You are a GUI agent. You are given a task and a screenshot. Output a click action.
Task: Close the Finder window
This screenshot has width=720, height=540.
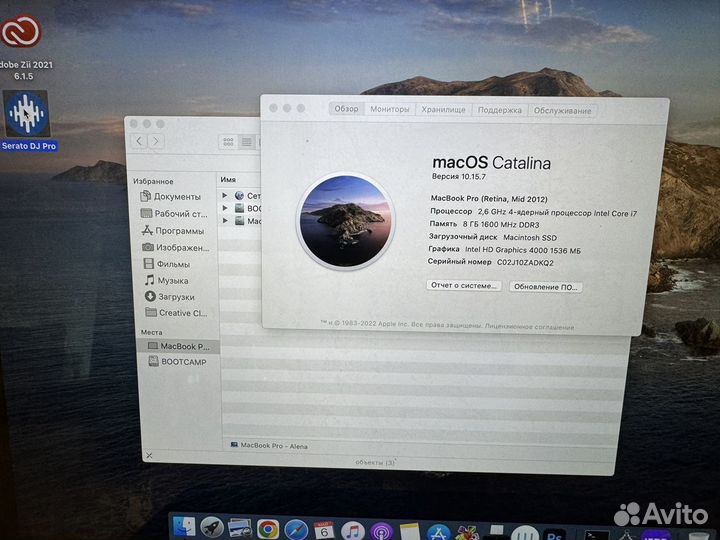click(134, 124)
